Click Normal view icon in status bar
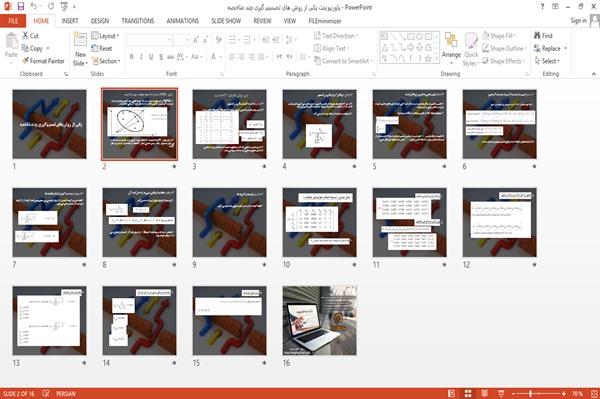 click(452, 393)
